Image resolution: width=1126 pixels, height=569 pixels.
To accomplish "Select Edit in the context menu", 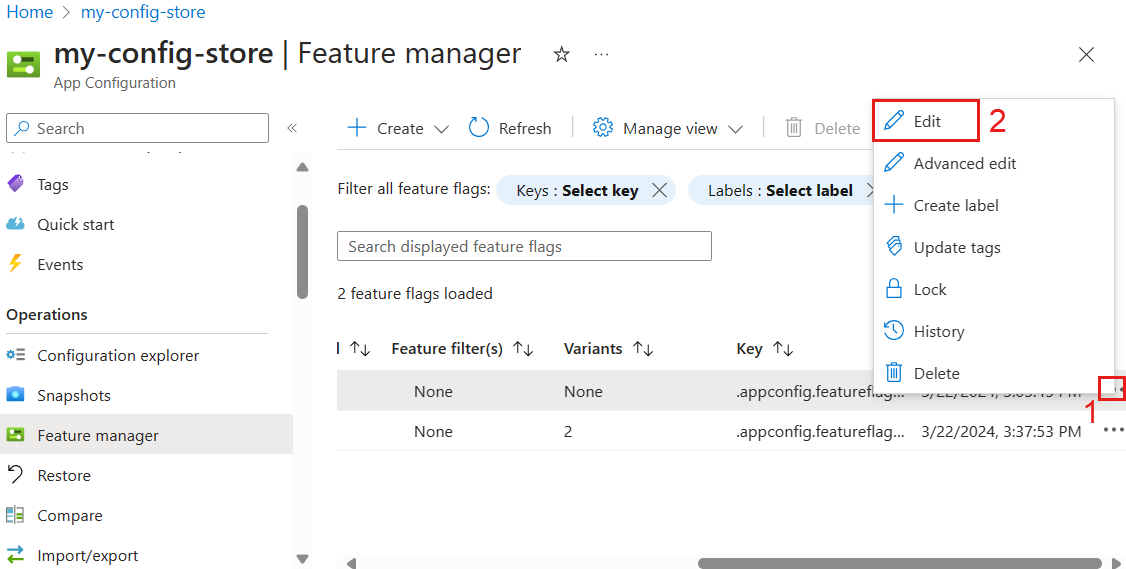I will [x=926, y=121].
